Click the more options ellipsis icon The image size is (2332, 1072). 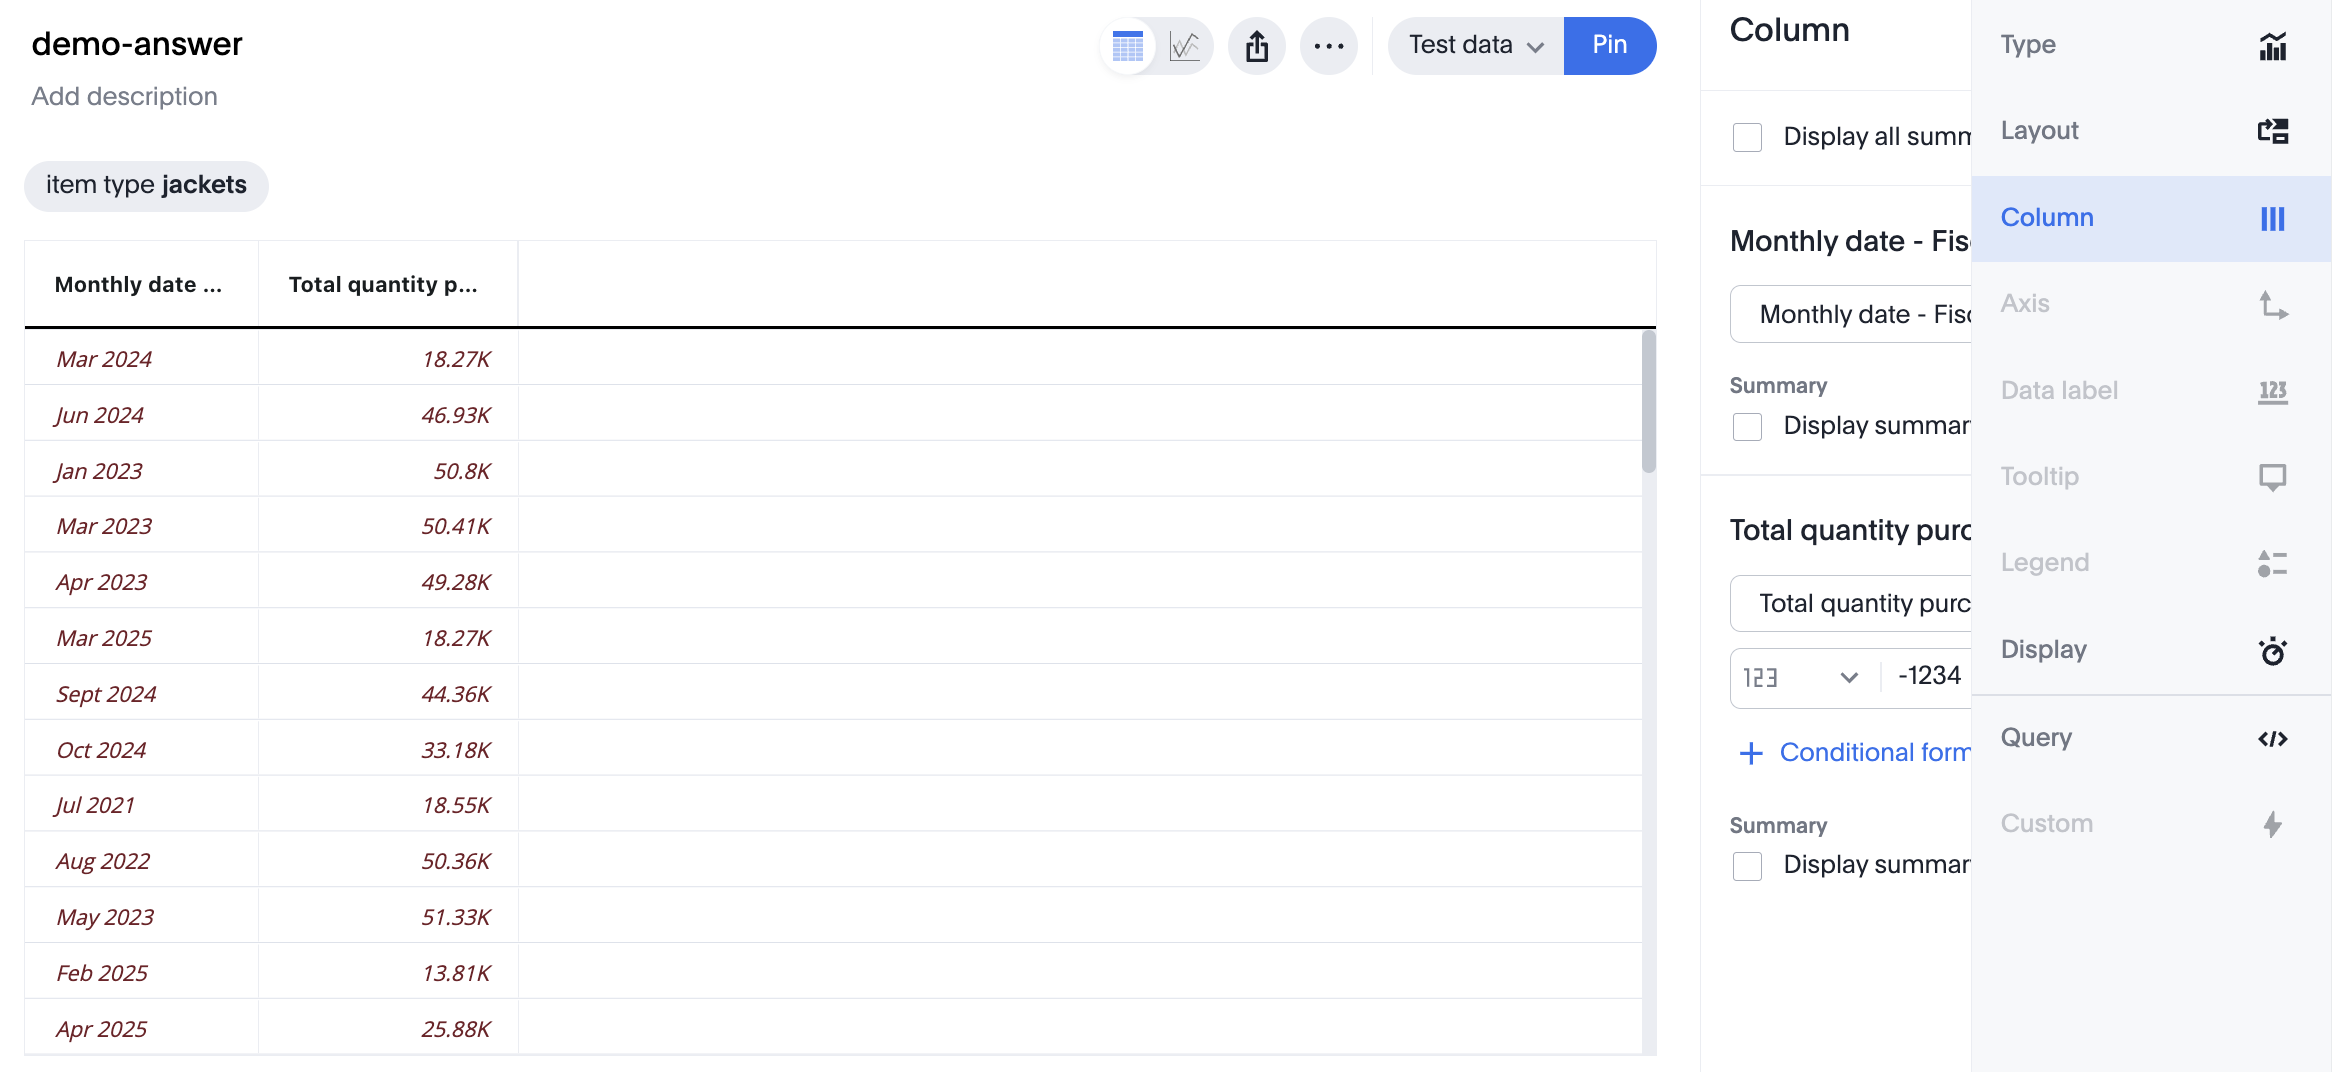(1329, 45)
